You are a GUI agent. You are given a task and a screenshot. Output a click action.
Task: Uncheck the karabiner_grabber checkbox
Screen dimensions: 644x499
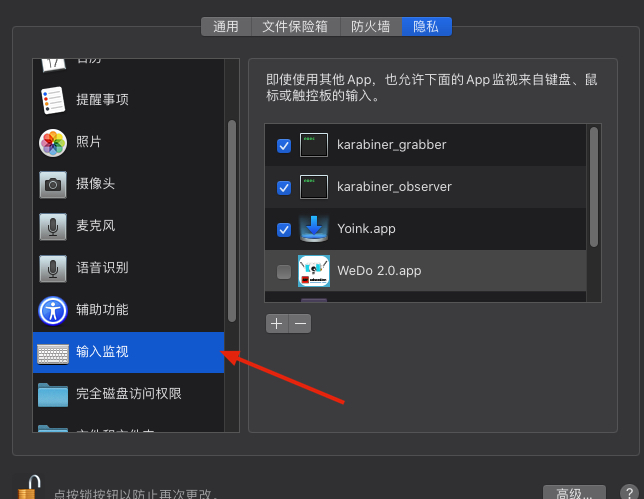point(284,146)
